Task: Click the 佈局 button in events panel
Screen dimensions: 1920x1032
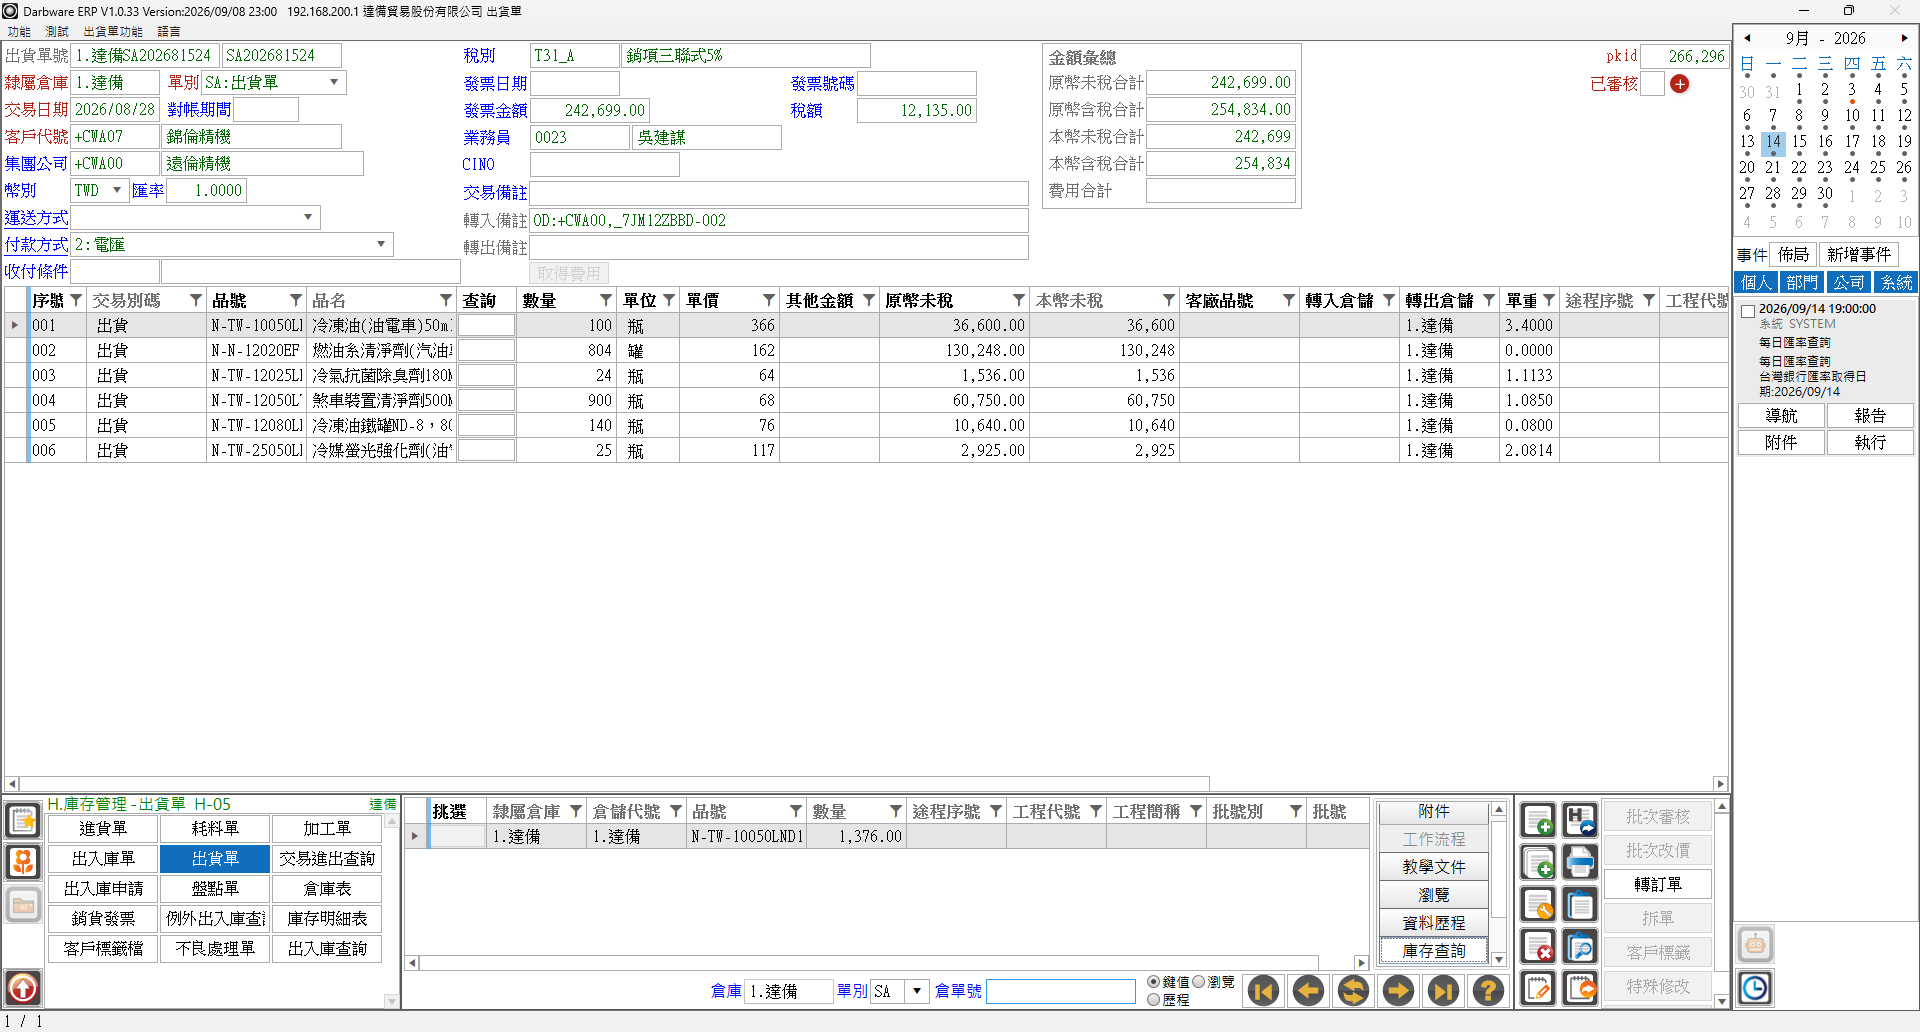Action: coord(1794,255)
